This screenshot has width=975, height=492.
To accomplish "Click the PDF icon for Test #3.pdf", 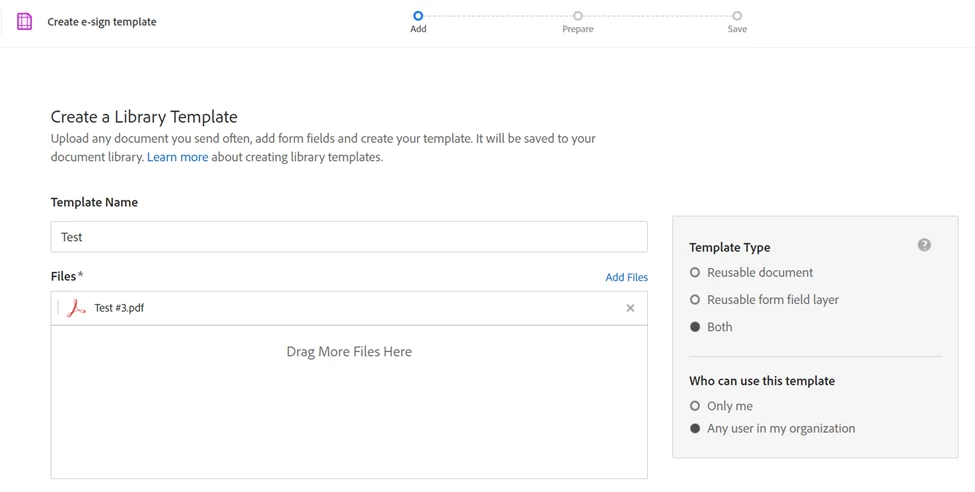I will click(76, 308).
